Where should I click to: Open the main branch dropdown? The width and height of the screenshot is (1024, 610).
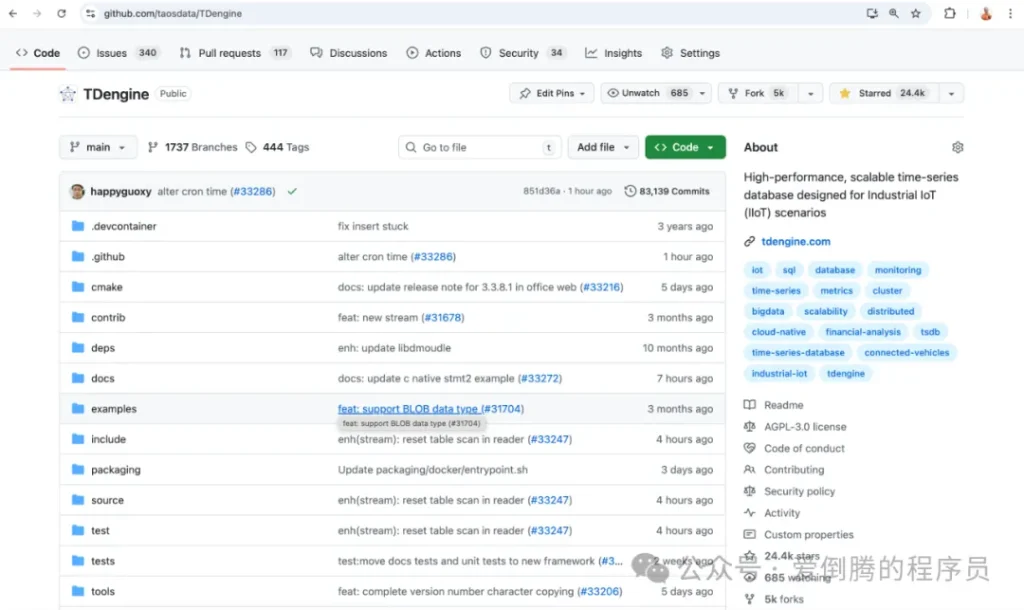97,146
